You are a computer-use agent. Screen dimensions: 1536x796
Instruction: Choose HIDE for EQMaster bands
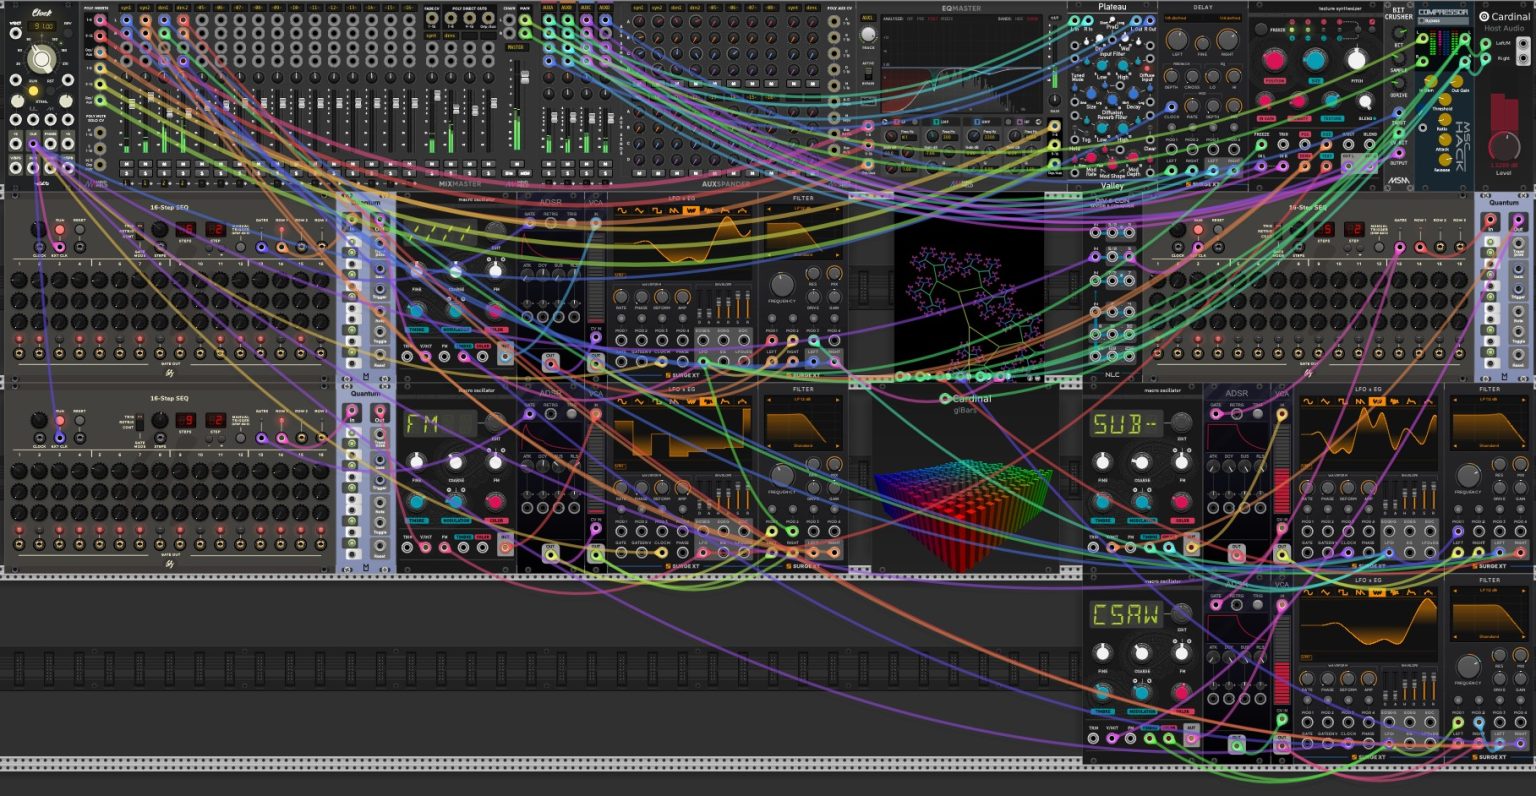pyautogui.click(x=1017, y=19)
